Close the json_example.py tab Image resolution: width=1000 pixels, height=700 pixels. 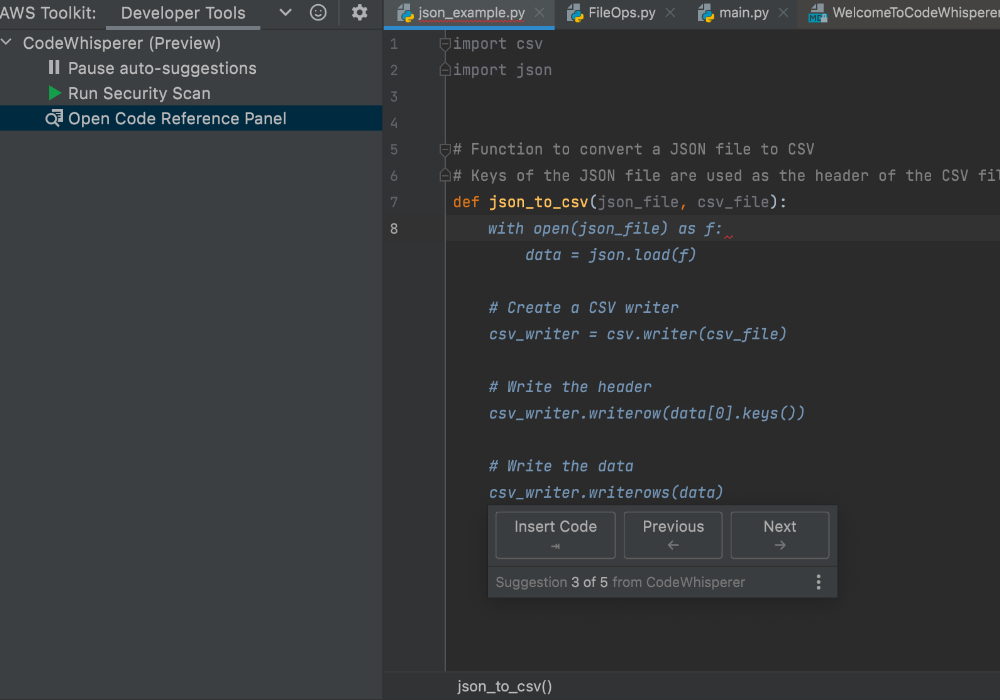pyautogui.click(x=539, y=13)
